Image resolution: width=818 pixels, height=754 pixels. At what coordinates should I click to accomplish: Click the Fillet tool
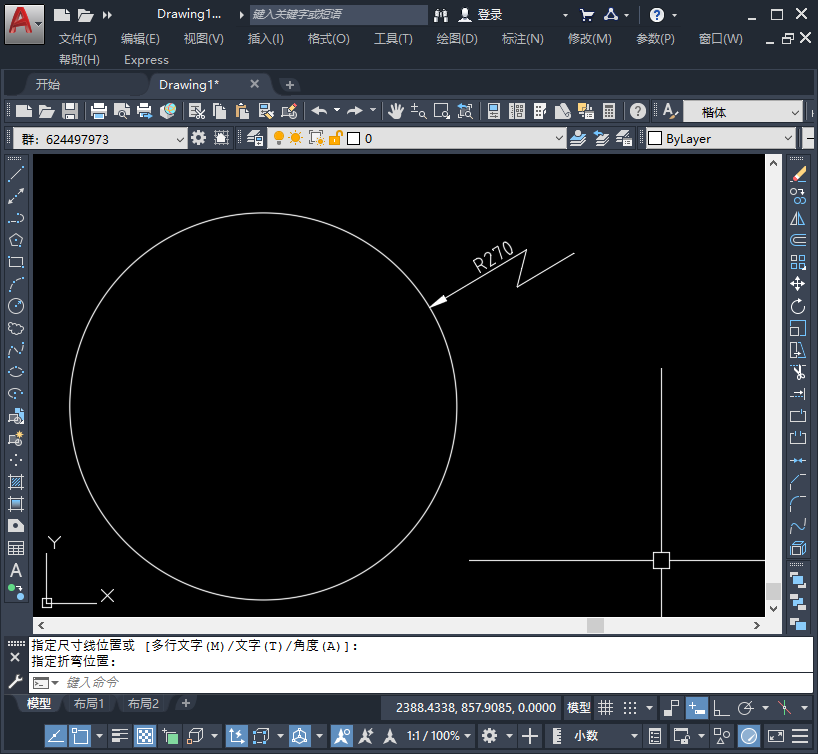798,504
